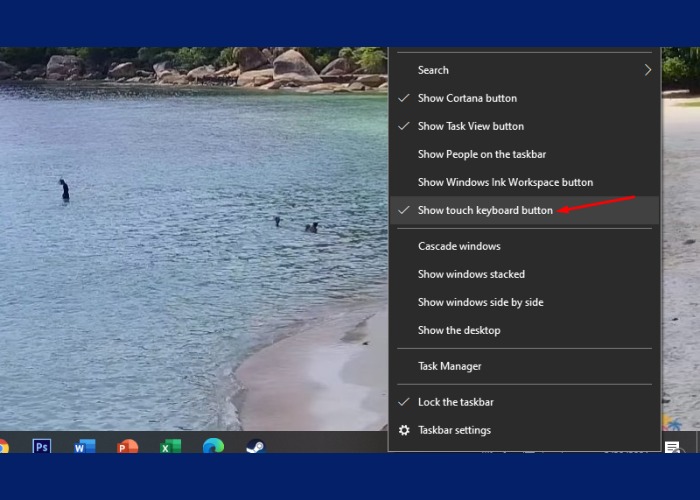Open Steam from the taskbar

pyautogui.click(x=255, y=447)
